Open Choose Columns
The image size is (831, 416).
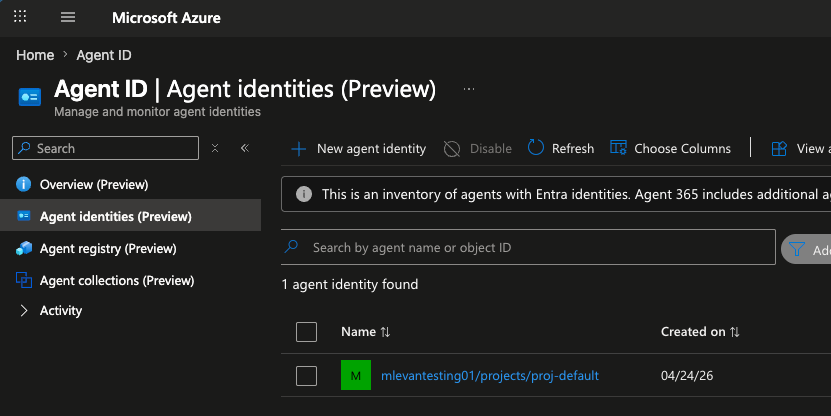(x=670, y=148)
